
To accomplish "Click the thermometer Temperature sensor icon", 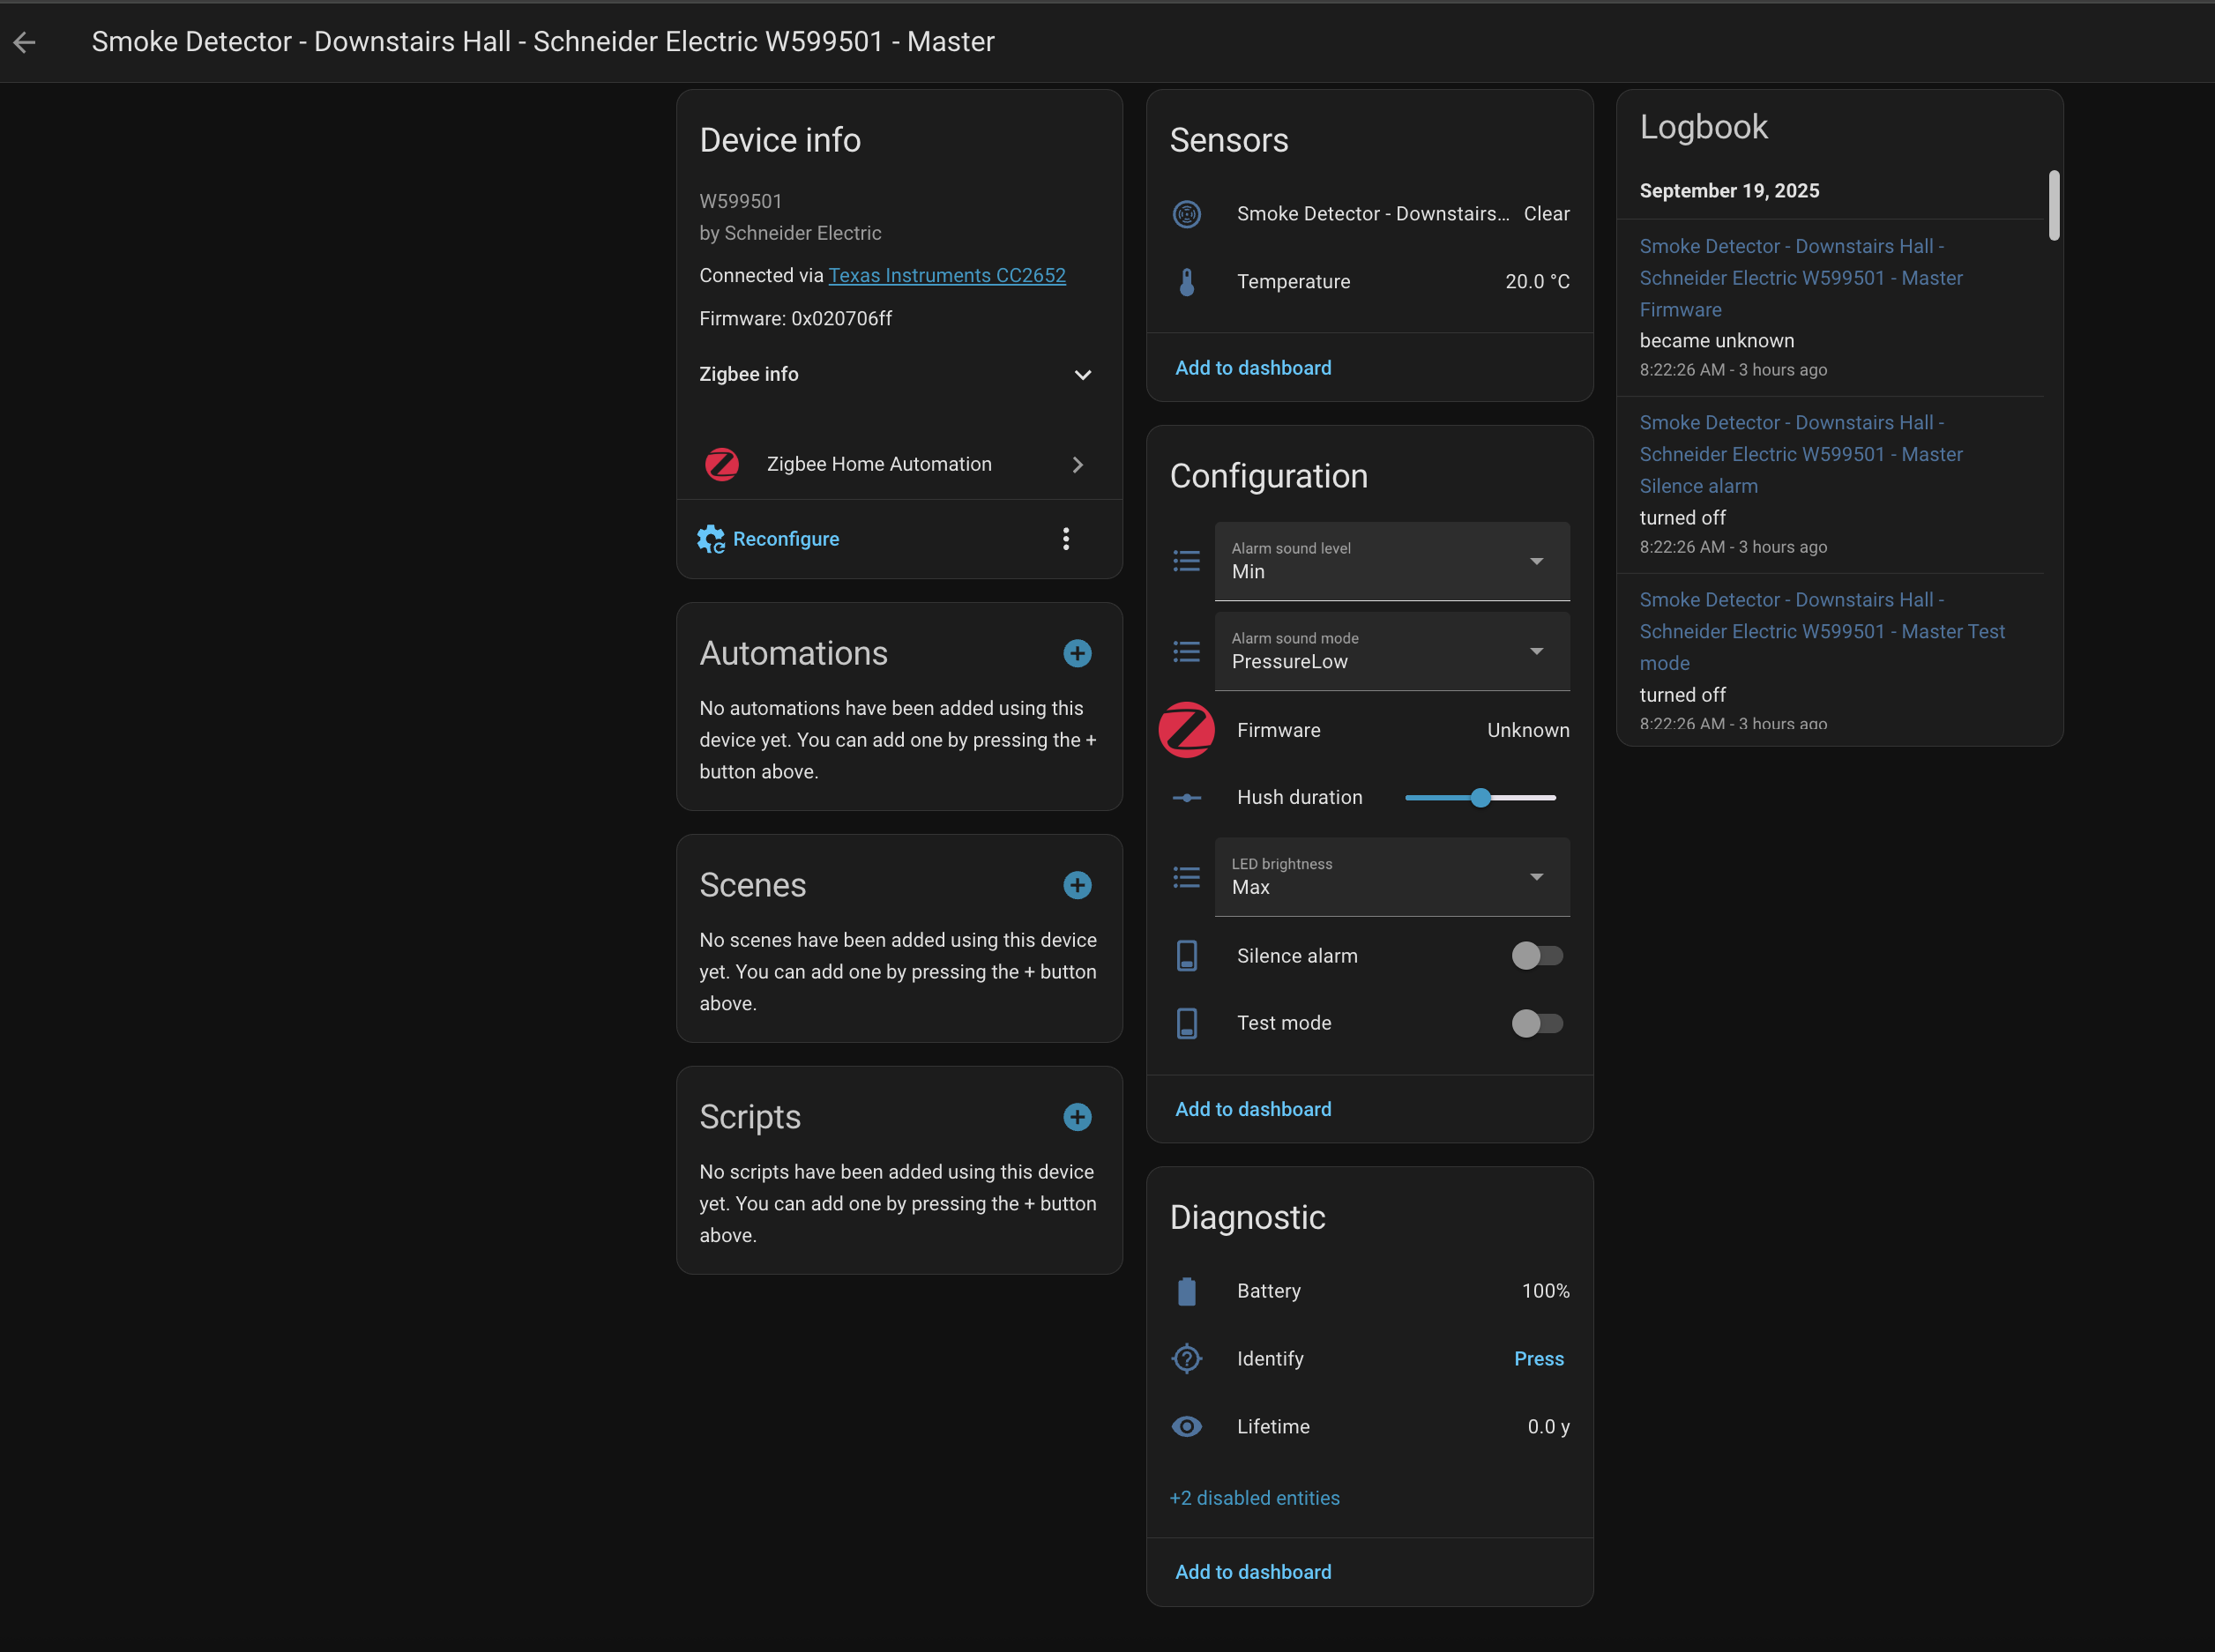I will [1186, 282].
